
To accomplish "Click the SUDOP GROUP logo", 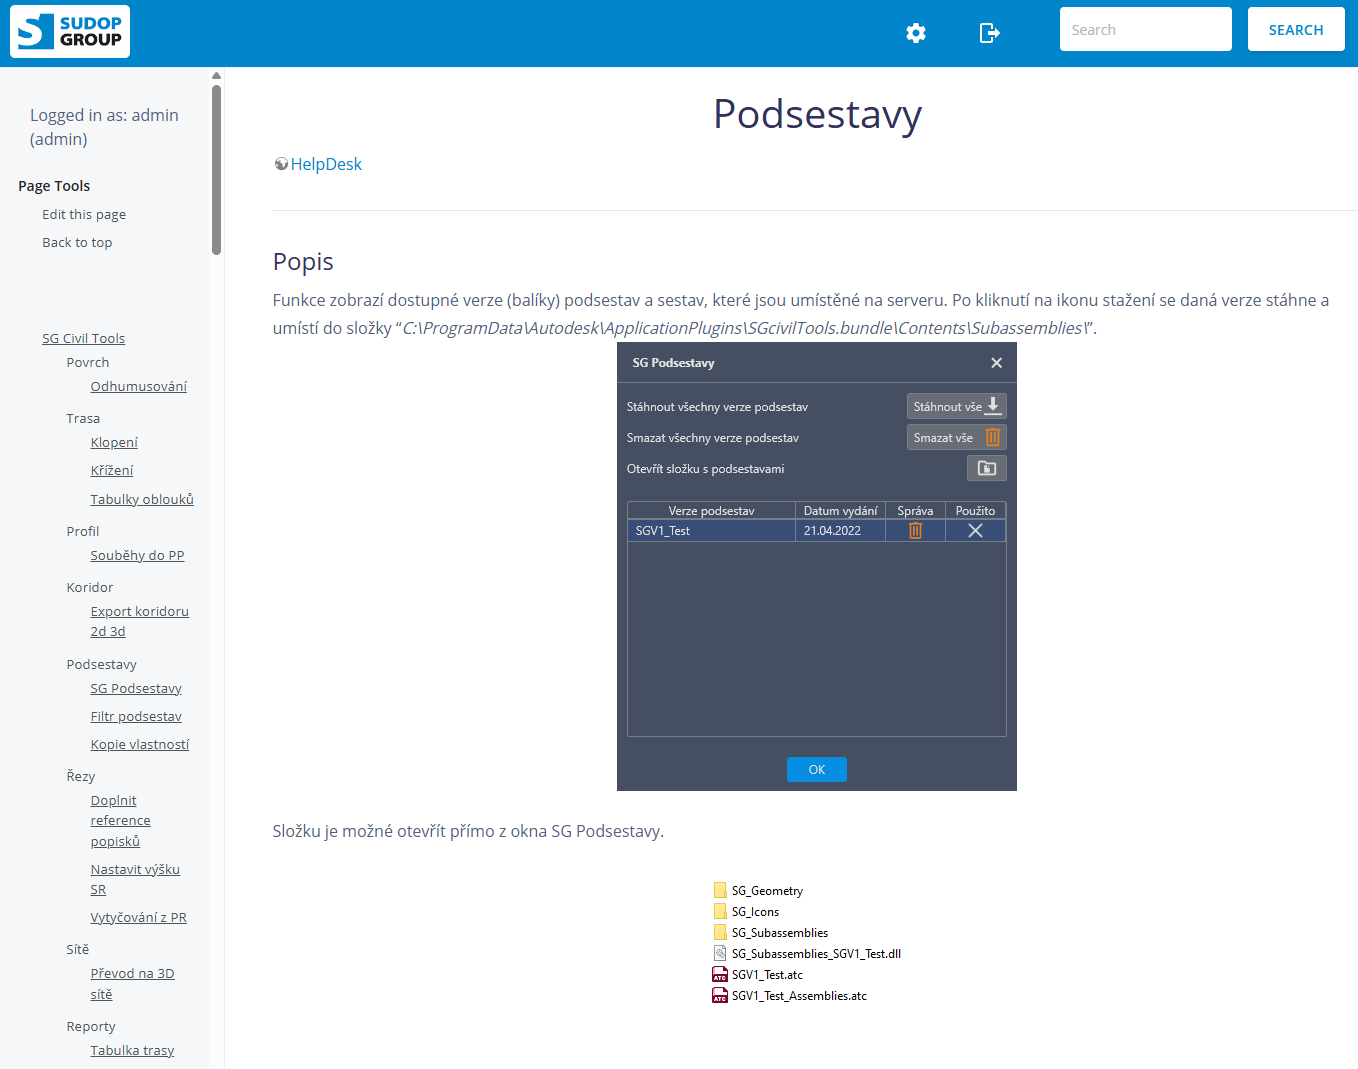I will click(70, 31).
